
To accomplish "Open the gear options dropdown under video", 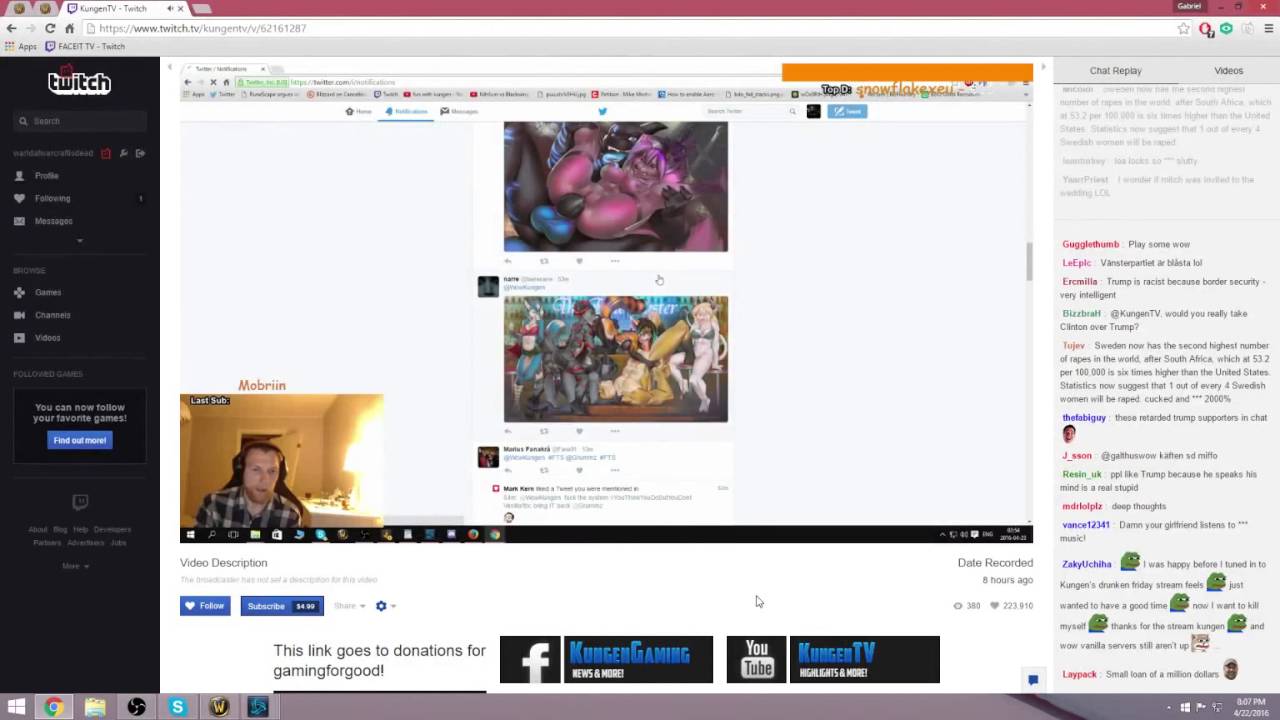I will pos(385,606).
